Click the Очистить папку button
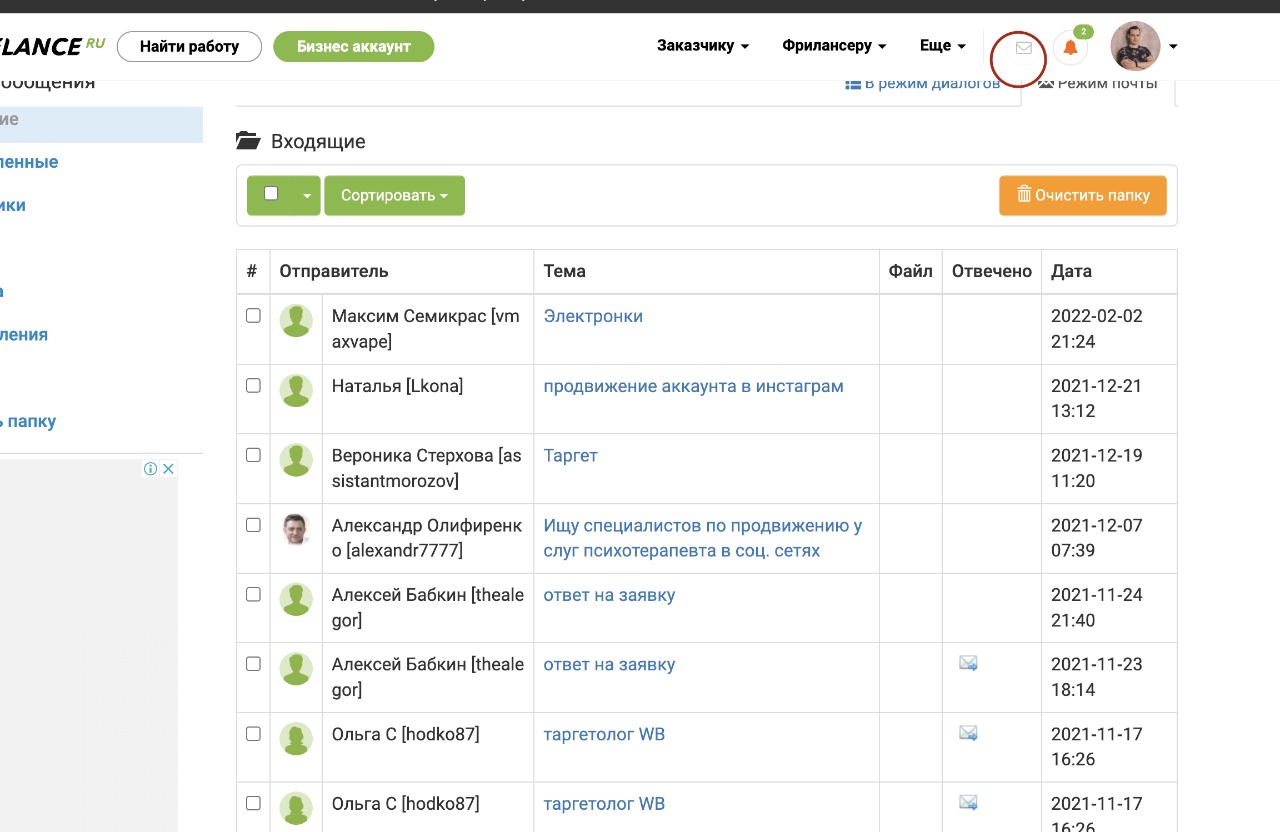This screenshot has width=1280, height=832. [1082, 196]
